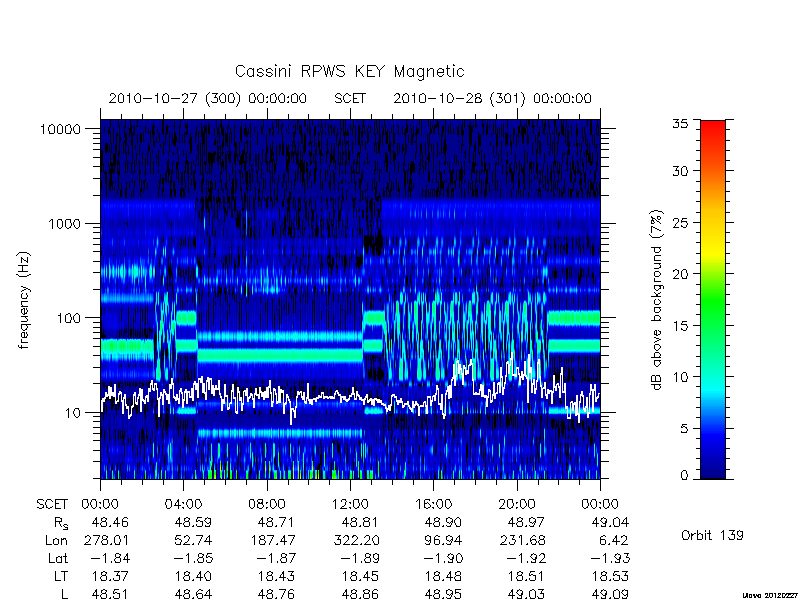Screen dimensions: 800x600
Task: Click the start date '2010-10-27 (300)' header
Action: [x=174, y=98]
